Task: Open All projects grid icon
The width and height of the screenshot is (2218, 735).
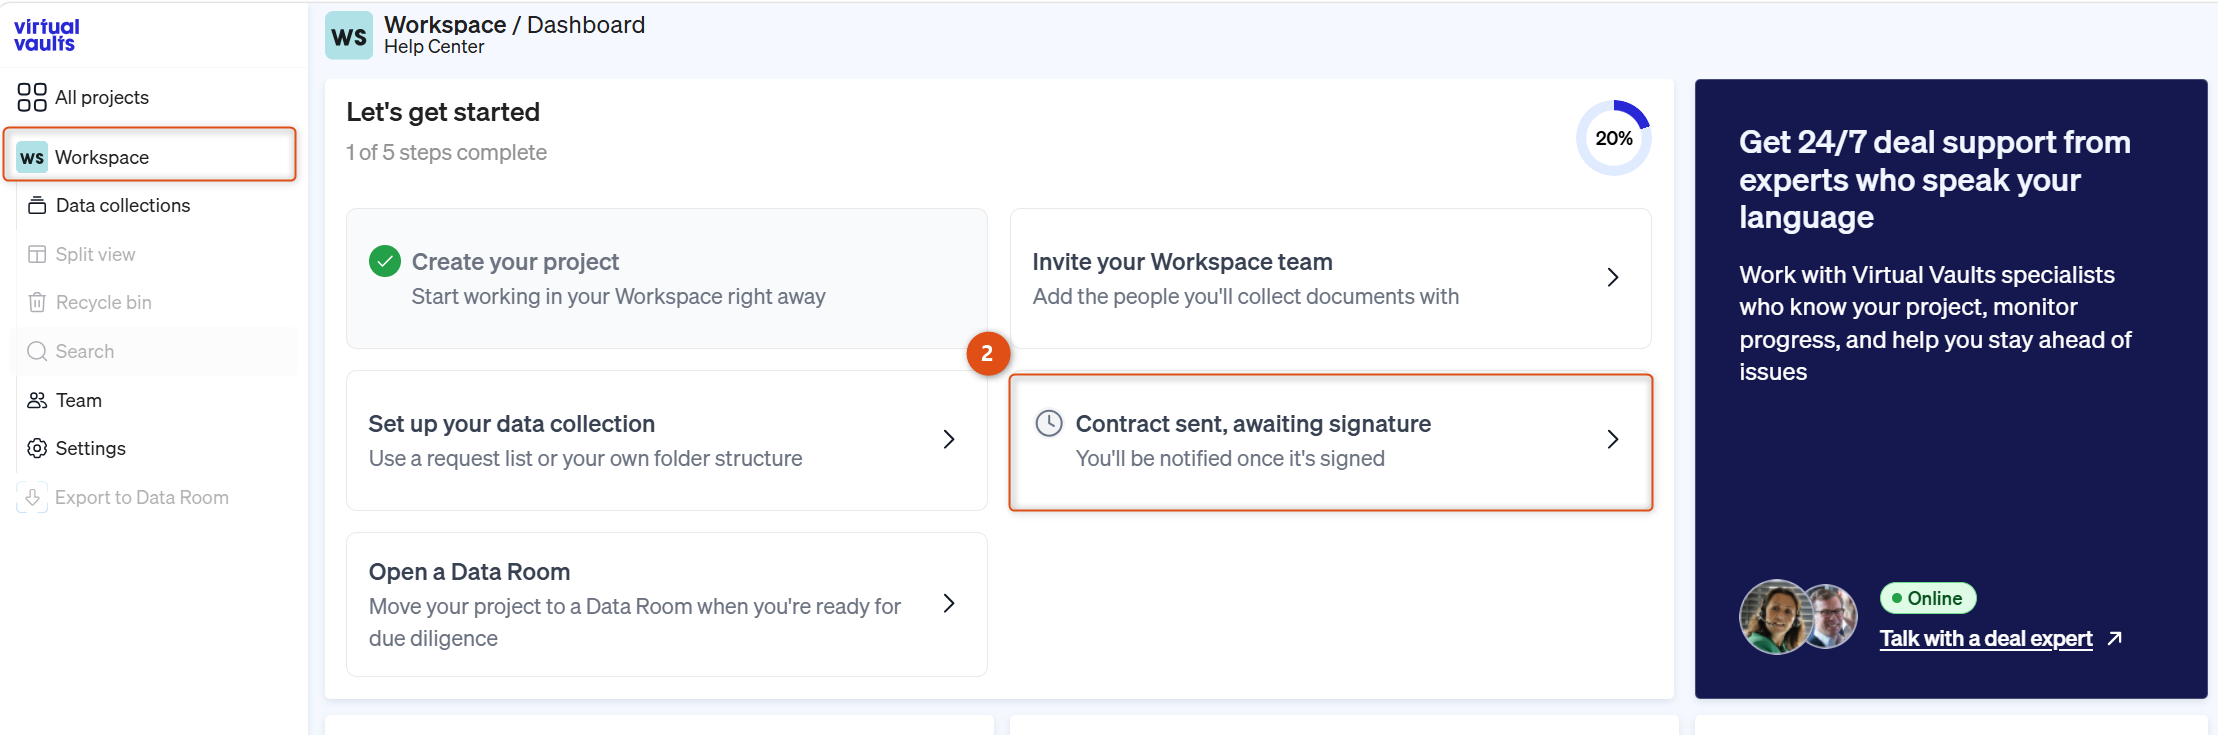Action: 32,97
